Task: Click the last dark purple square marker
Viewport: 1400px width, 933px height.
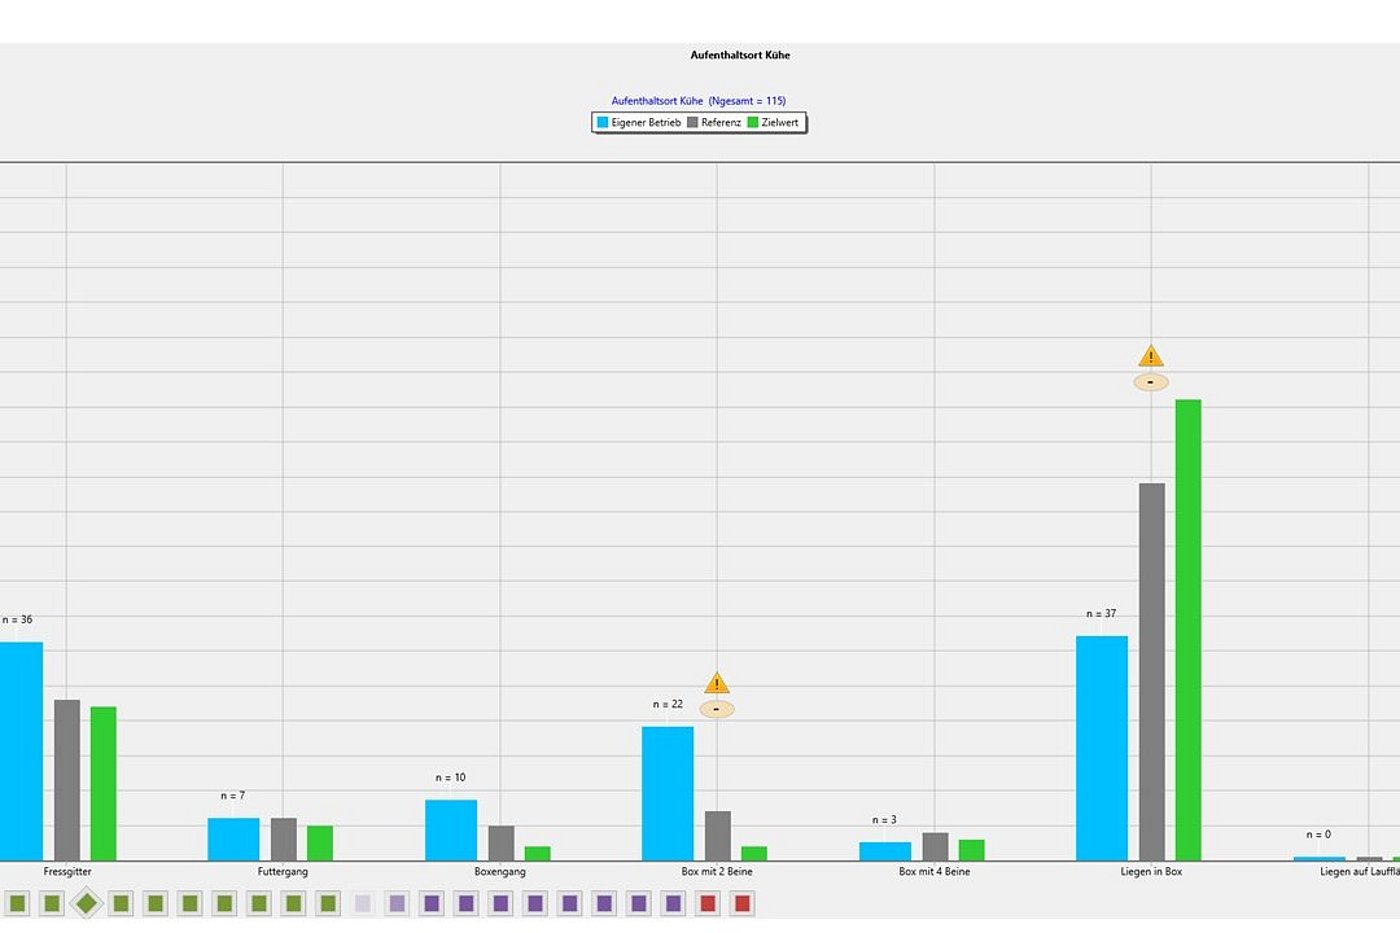Action: 673,904
